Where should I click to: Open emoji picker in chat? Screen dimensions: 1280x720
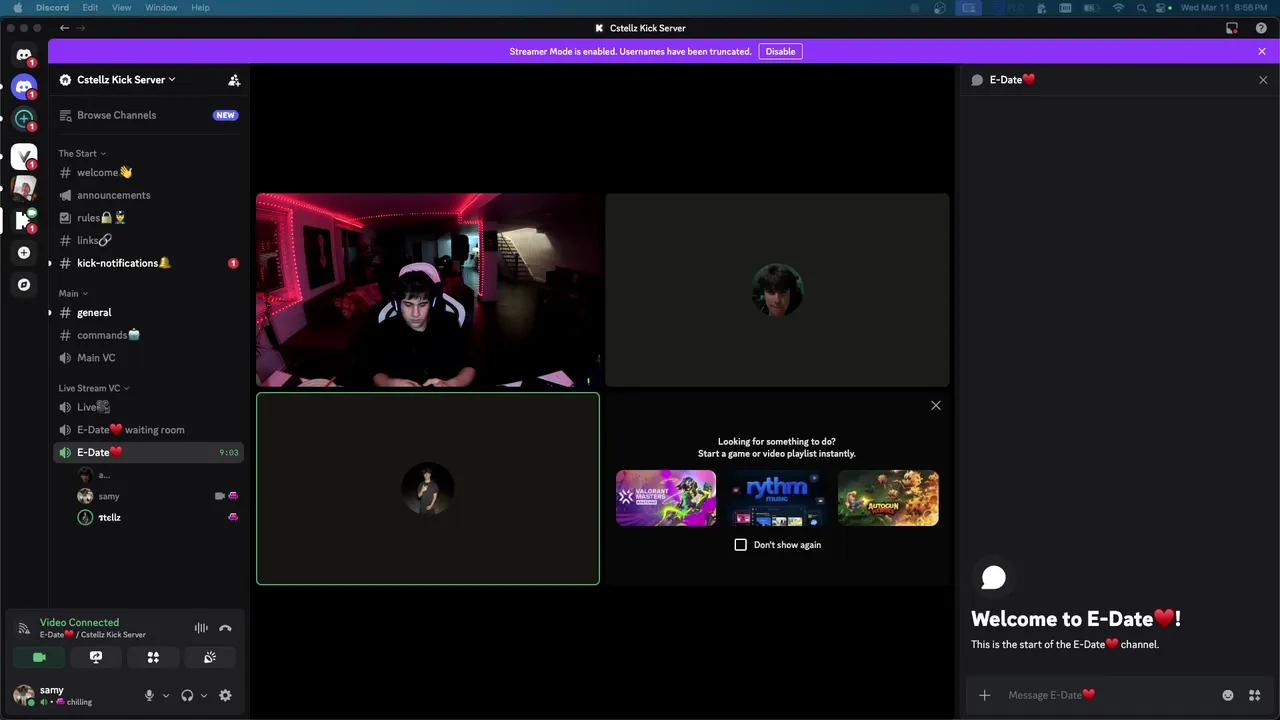pos(1228,695)
